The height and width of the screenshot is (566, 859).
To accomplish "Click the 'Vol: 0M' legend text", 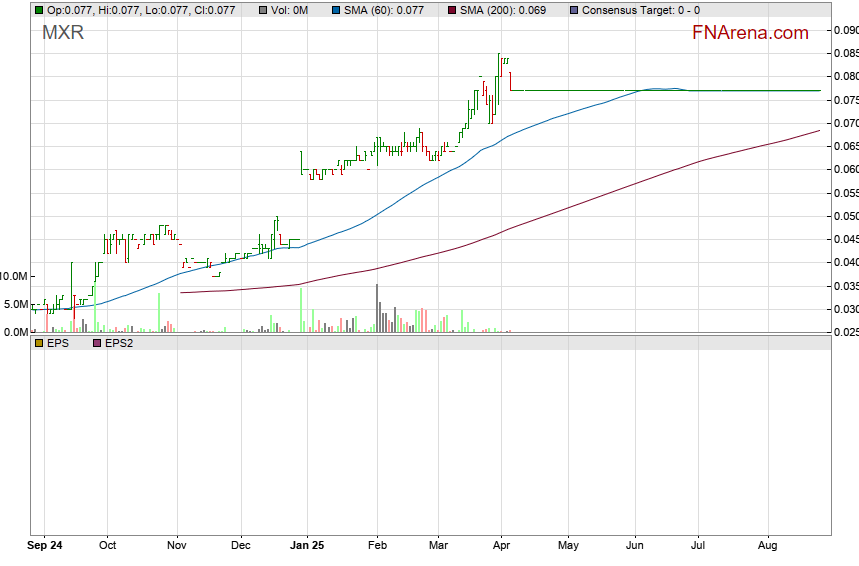I will click(x=291, y=10).
